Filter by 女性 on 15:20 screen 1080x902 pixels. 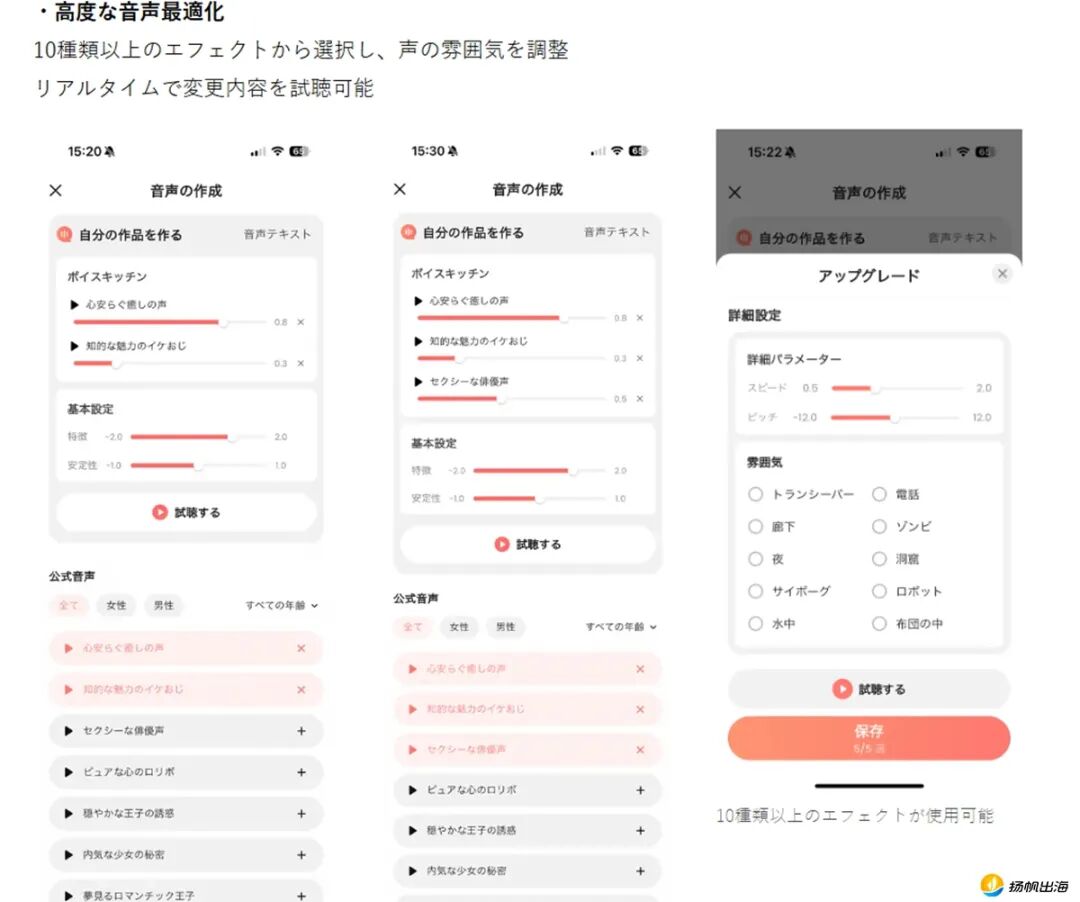(x=116, y=605)
